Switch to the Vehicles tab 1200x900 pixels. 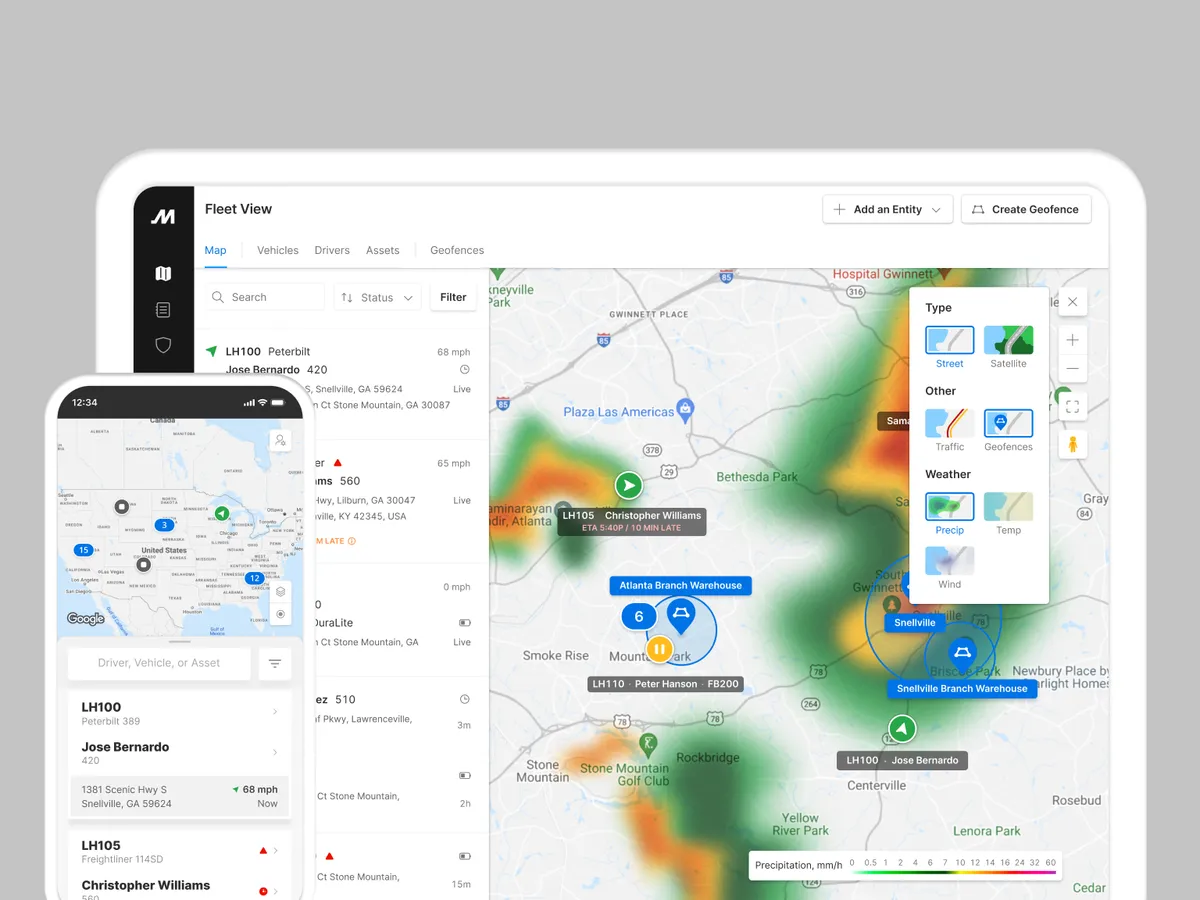(278, 250)
